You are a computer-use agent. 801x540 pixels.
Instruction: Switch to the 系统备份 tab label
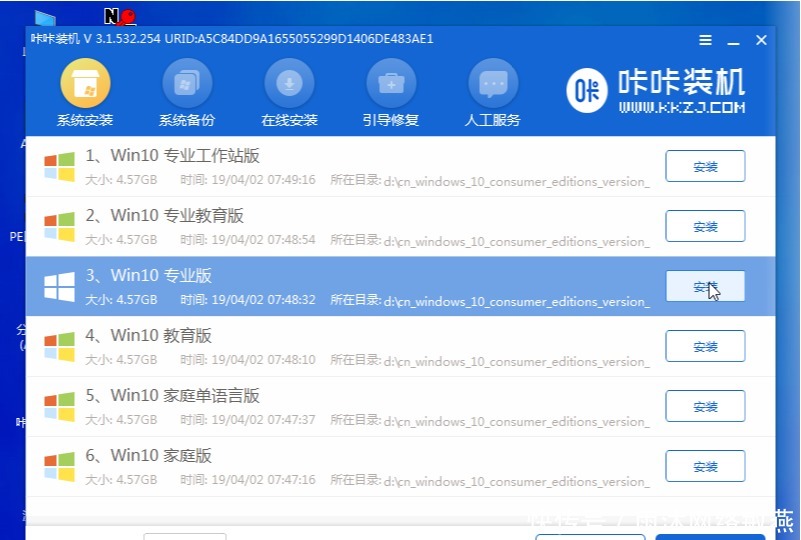(x=187, y=120)
